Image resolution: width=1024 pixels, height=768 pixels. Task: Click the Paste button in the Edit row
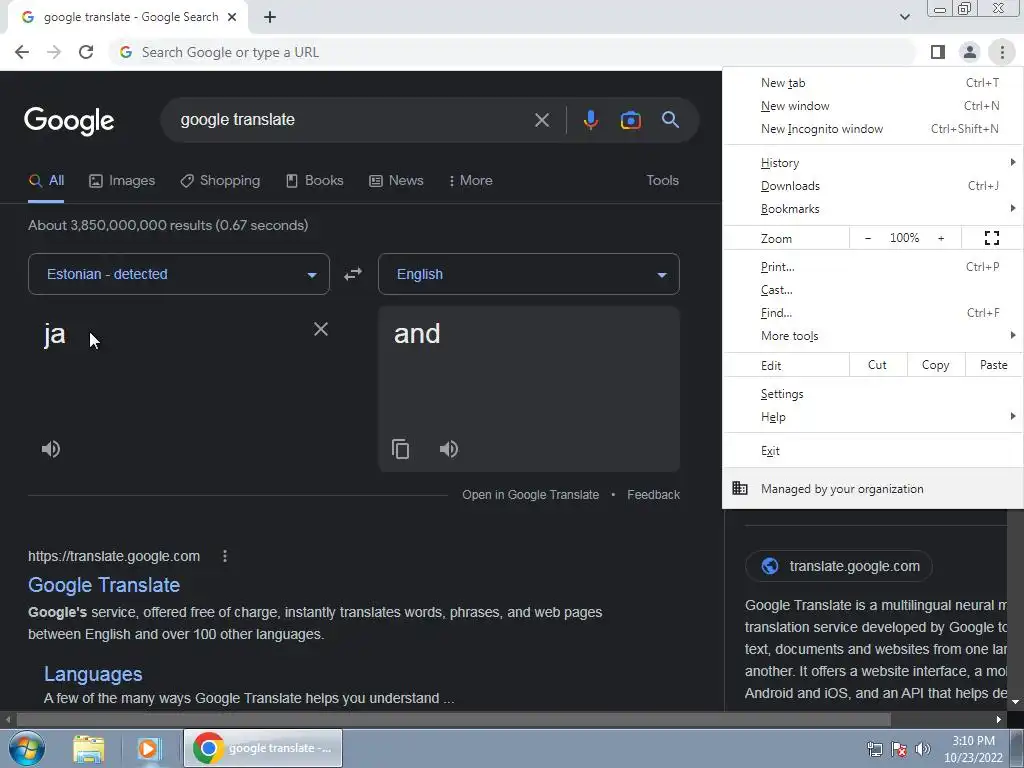(x=993, y=365)
